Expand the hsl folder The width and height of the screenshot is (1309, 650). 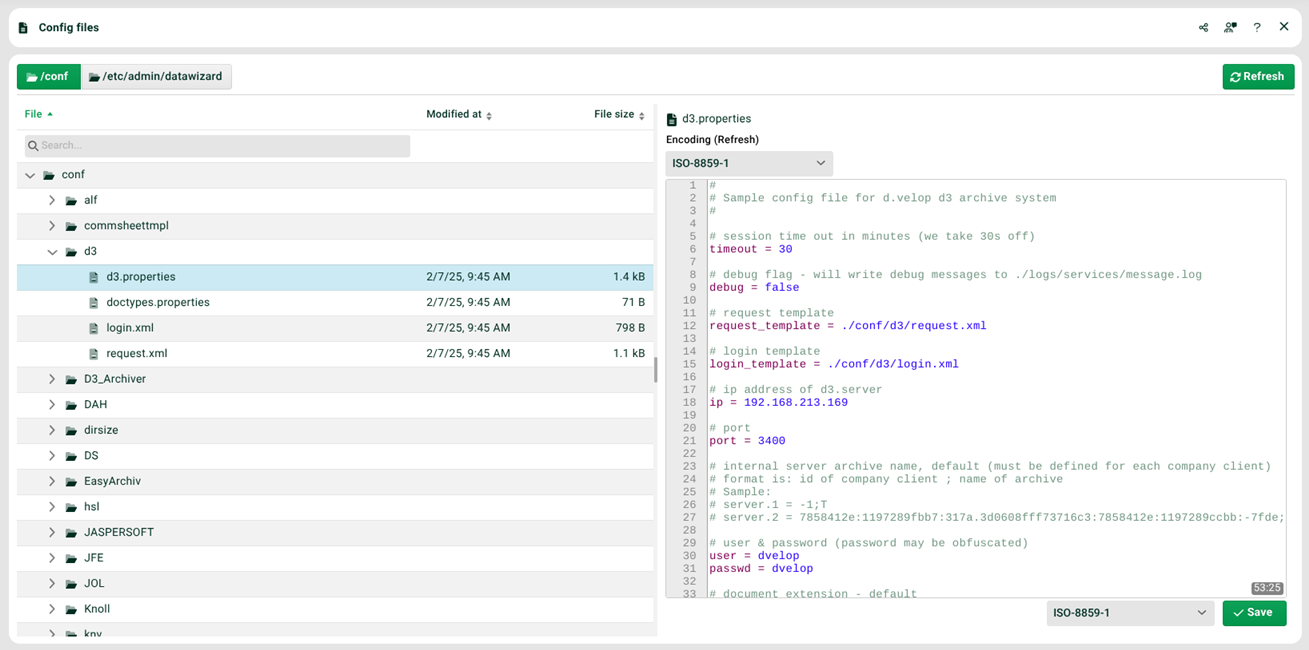52,507
